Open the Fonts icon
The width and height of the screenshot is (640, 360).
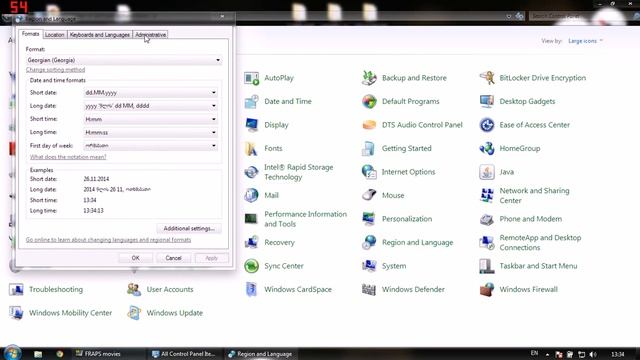click(251, 149)
